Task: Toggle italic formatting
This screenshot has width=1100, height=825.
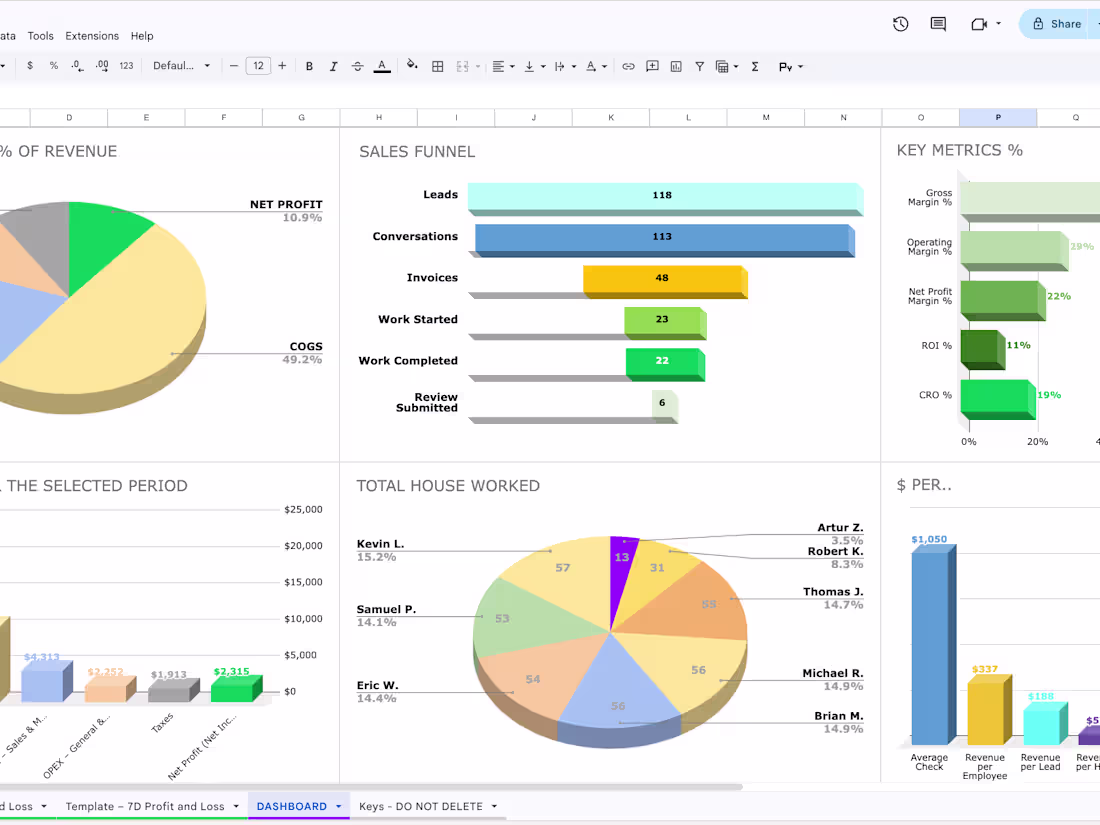Action: click(x=333, y=67)
